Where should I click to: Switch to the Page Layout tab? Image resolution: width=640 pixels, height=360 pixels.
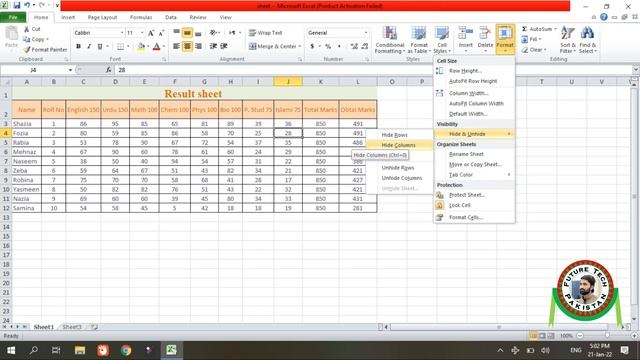[102, 17]
